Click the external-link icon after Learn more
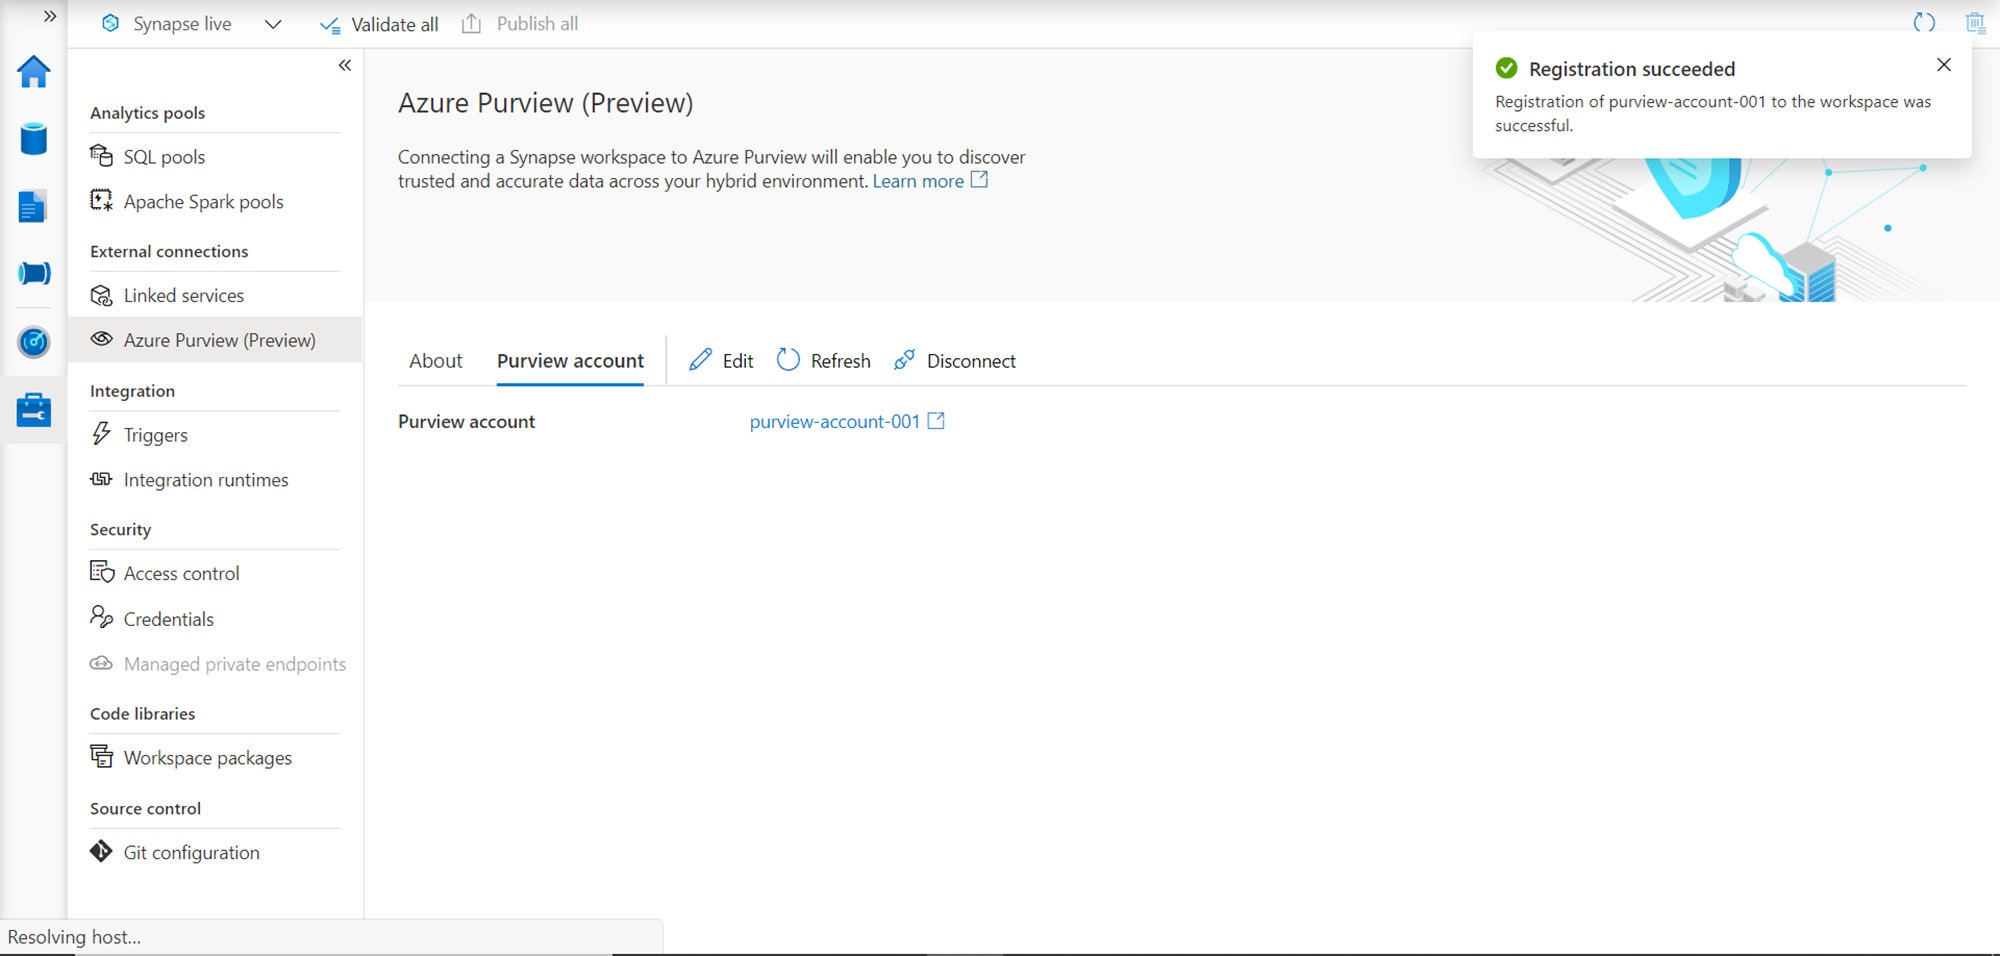The image size is (2000, 956). tap(980, 180)
